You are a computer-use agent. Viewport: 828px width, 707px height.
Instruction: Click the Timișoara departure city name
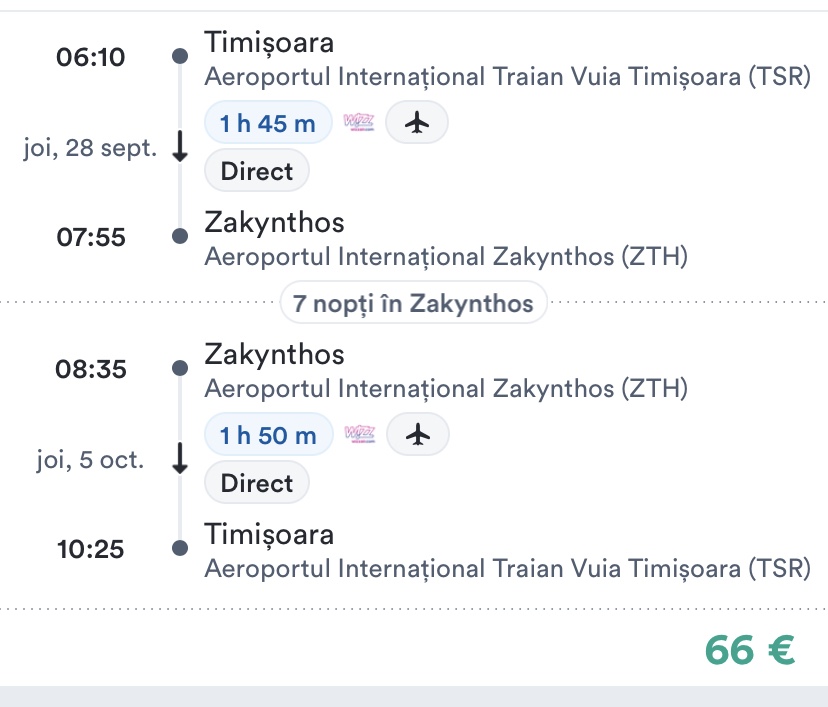(269, 43)
